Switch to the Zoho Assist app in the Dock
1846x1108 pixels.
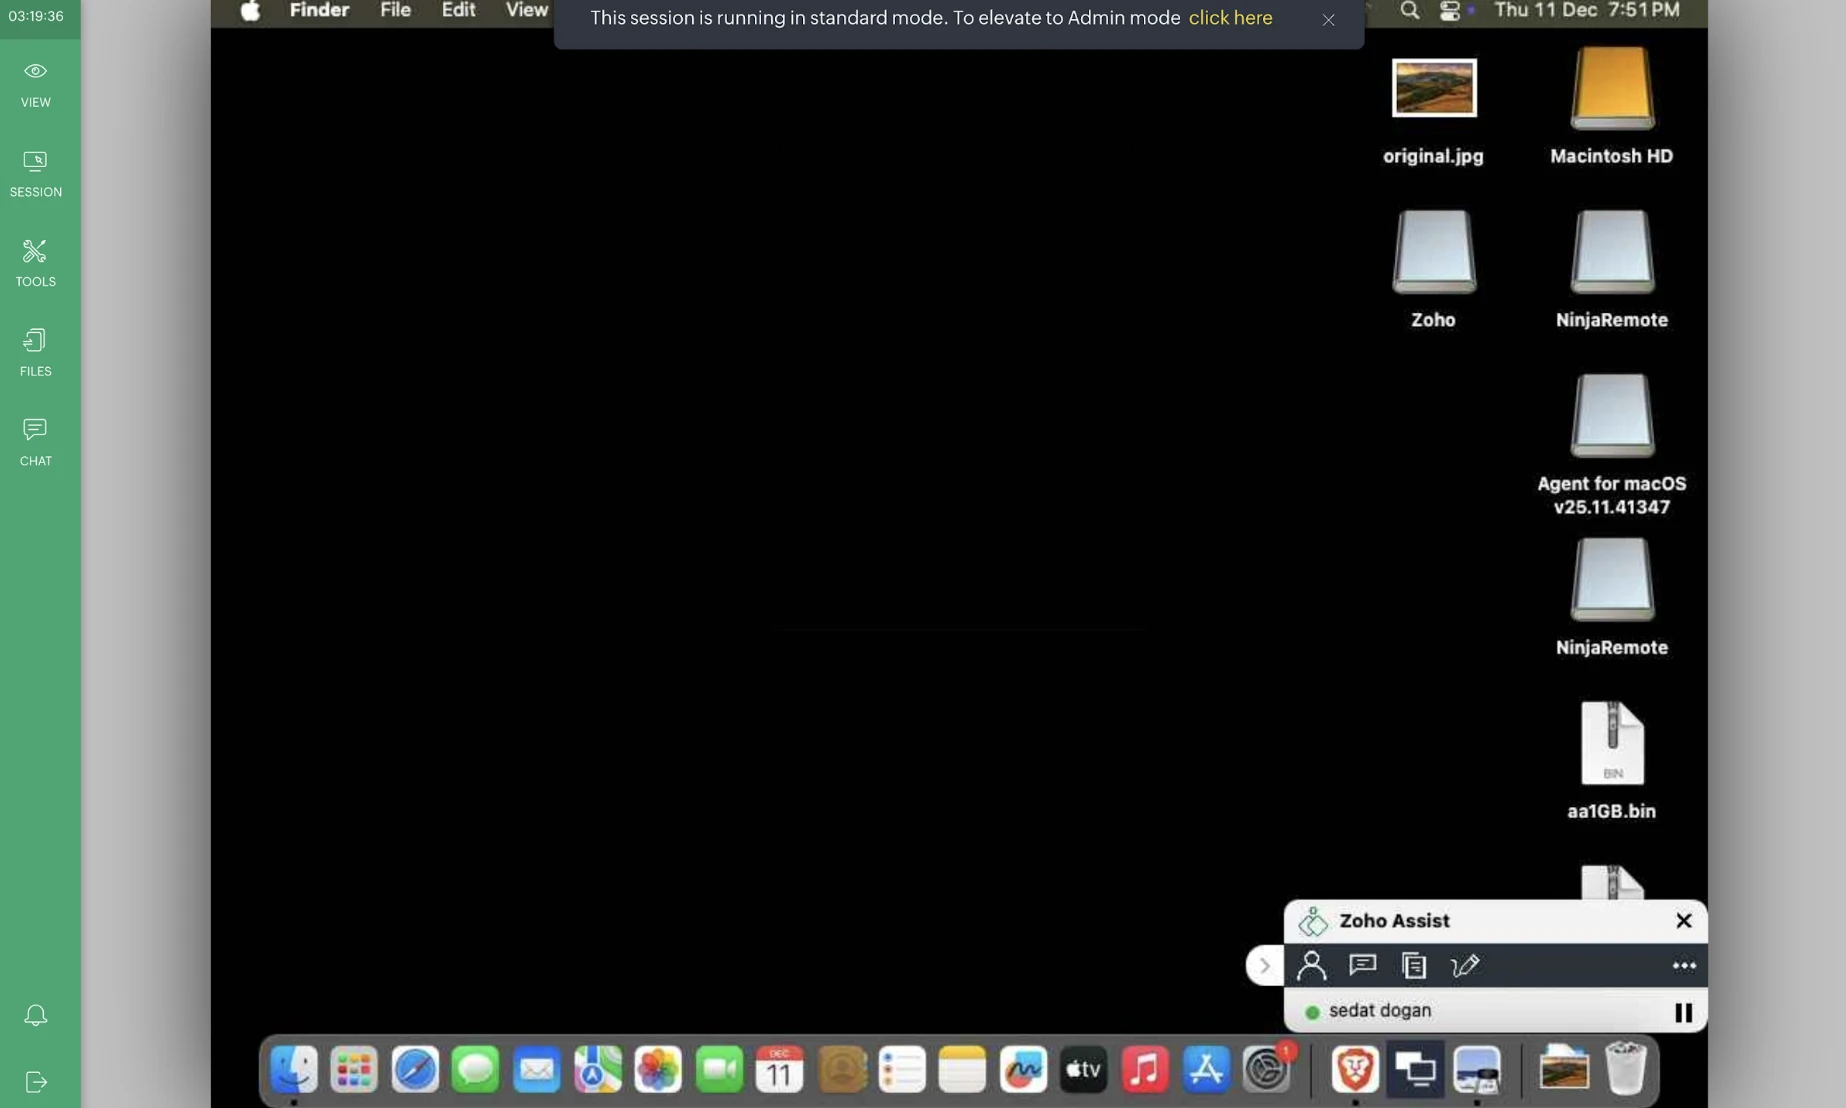click(x=1416, y=1070)
